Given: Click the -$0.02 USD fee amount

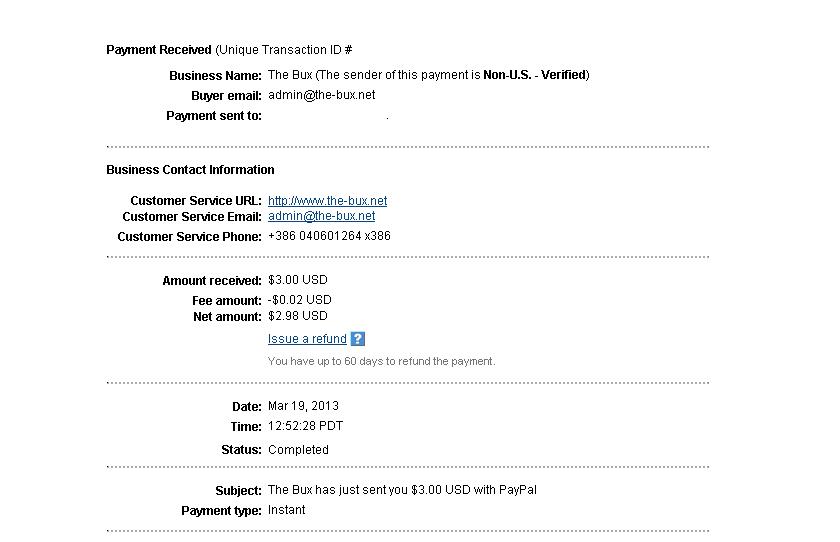Looking at the screenshot, I should click(x=299, y=300).
